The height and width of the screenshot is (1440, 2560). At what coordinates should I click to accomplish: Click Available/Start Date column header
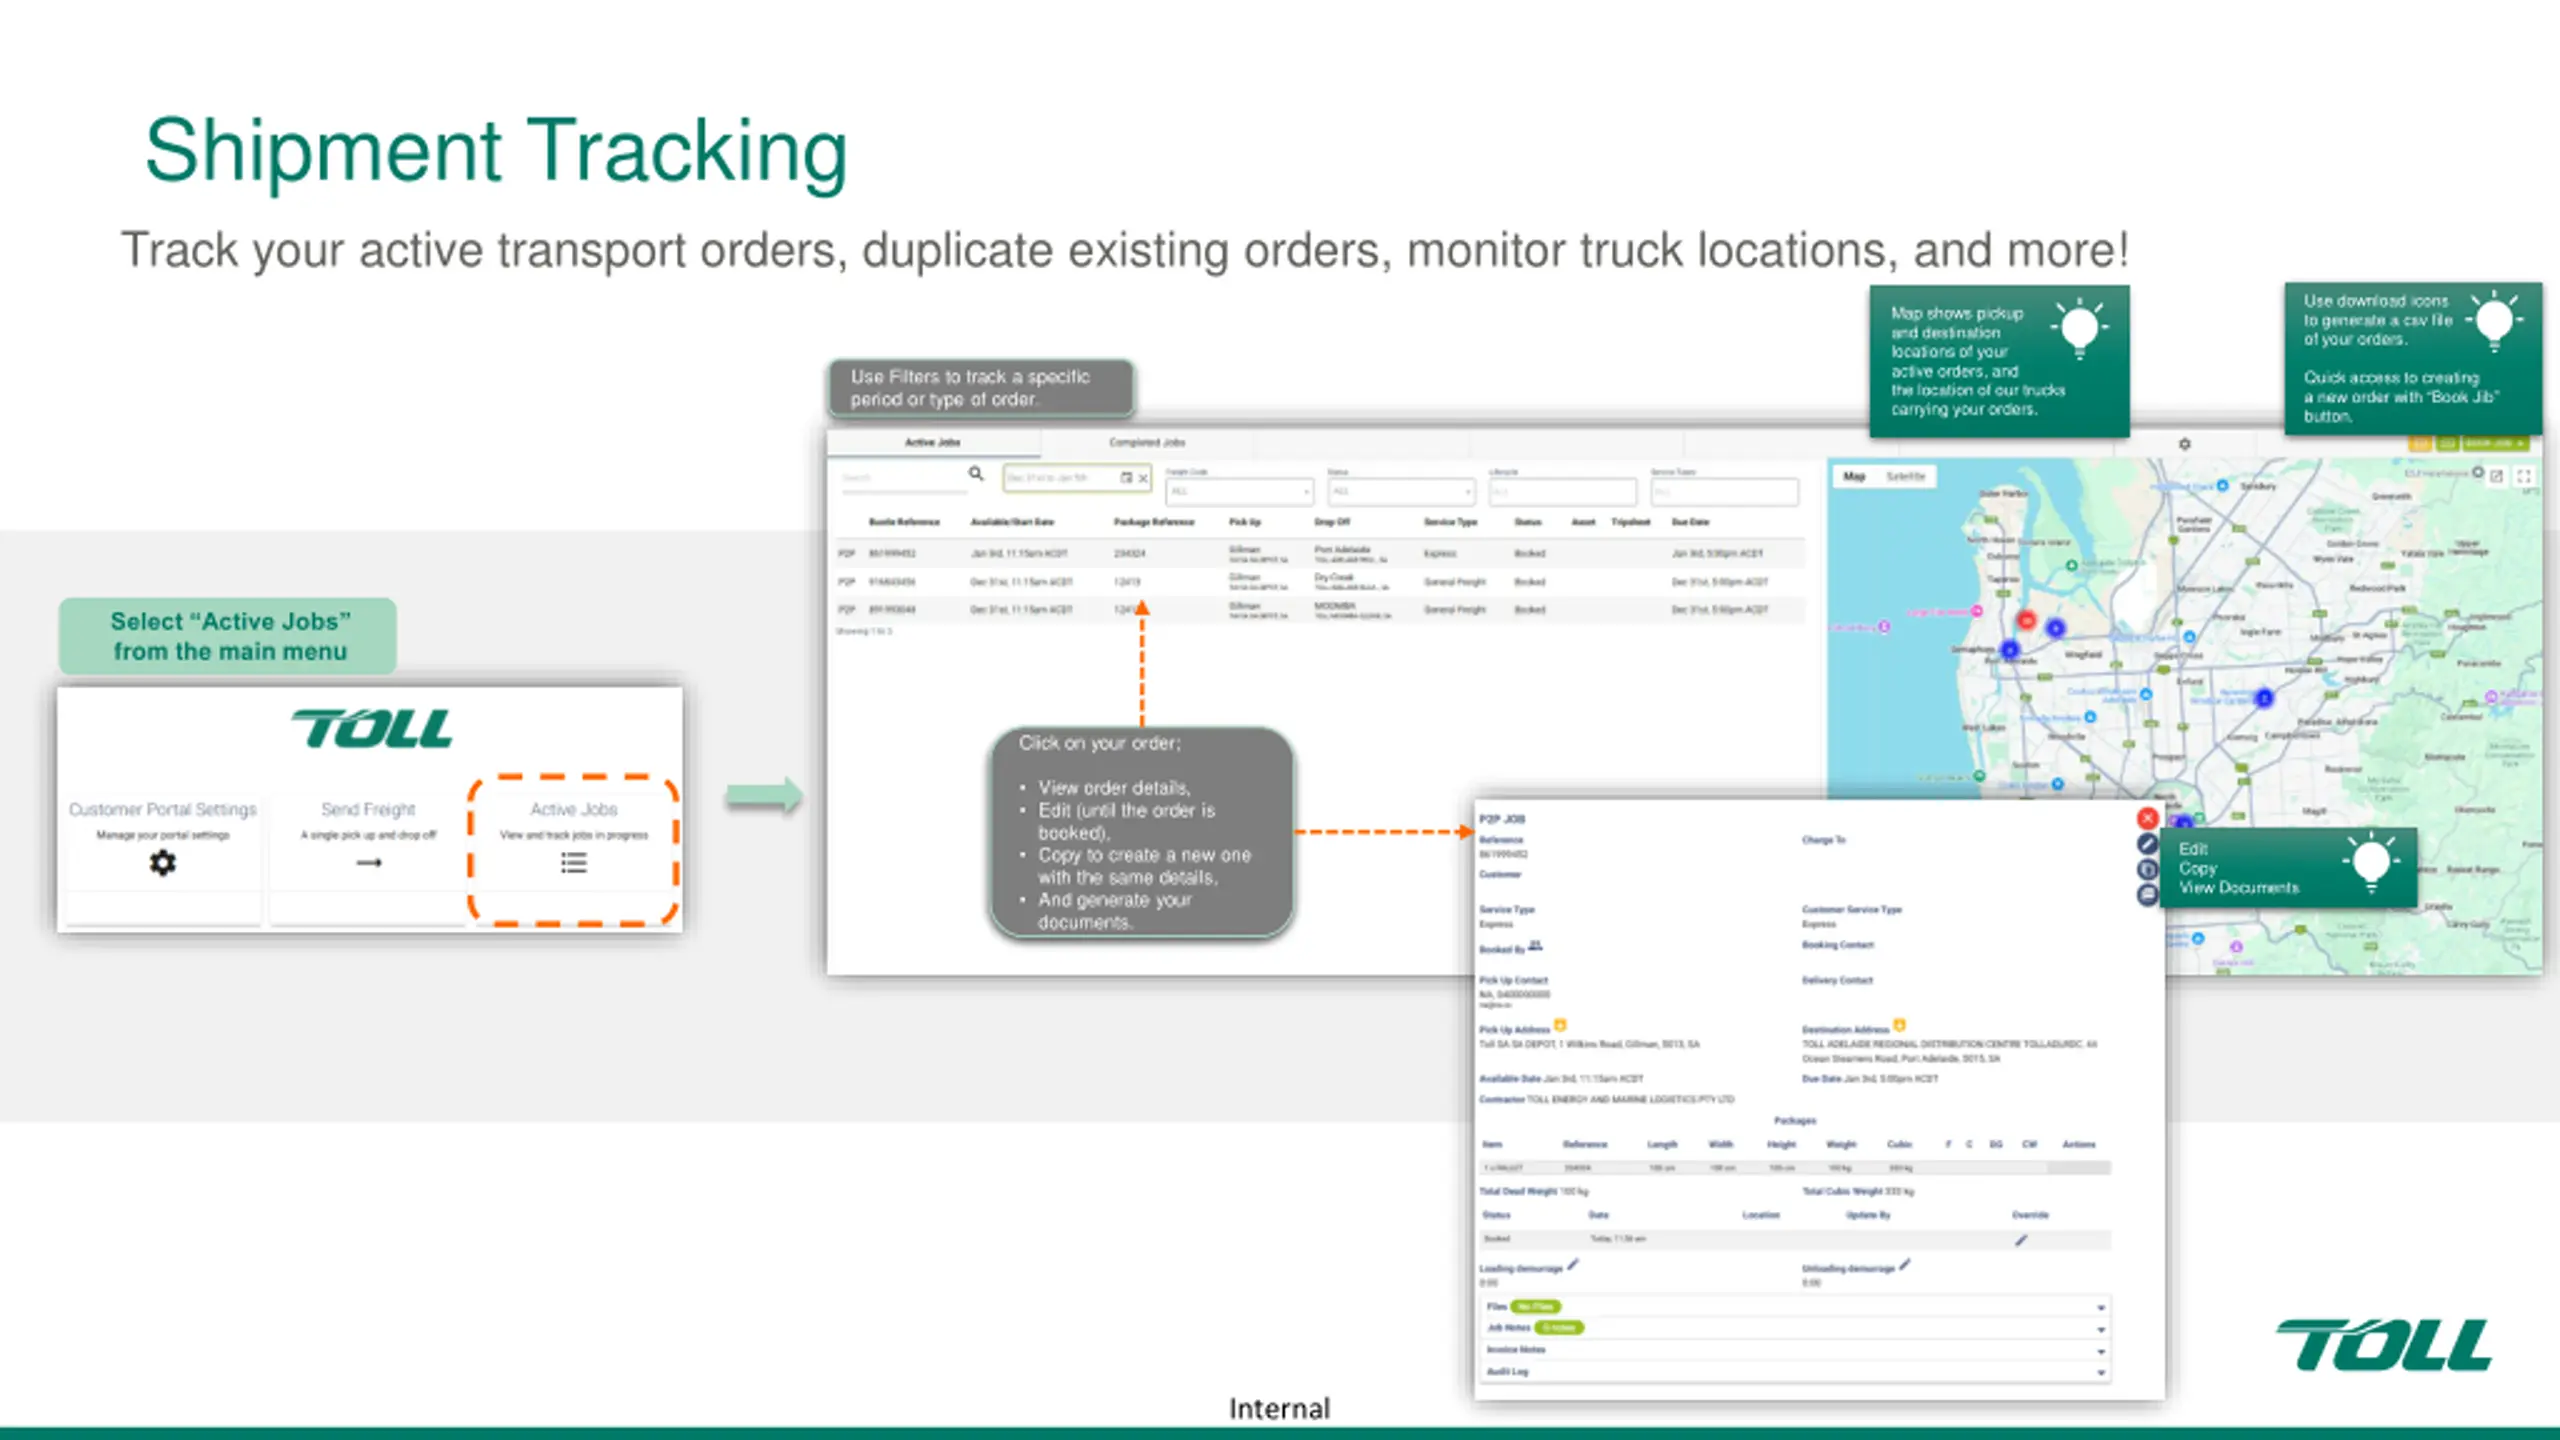click(x=1012, y=522)
